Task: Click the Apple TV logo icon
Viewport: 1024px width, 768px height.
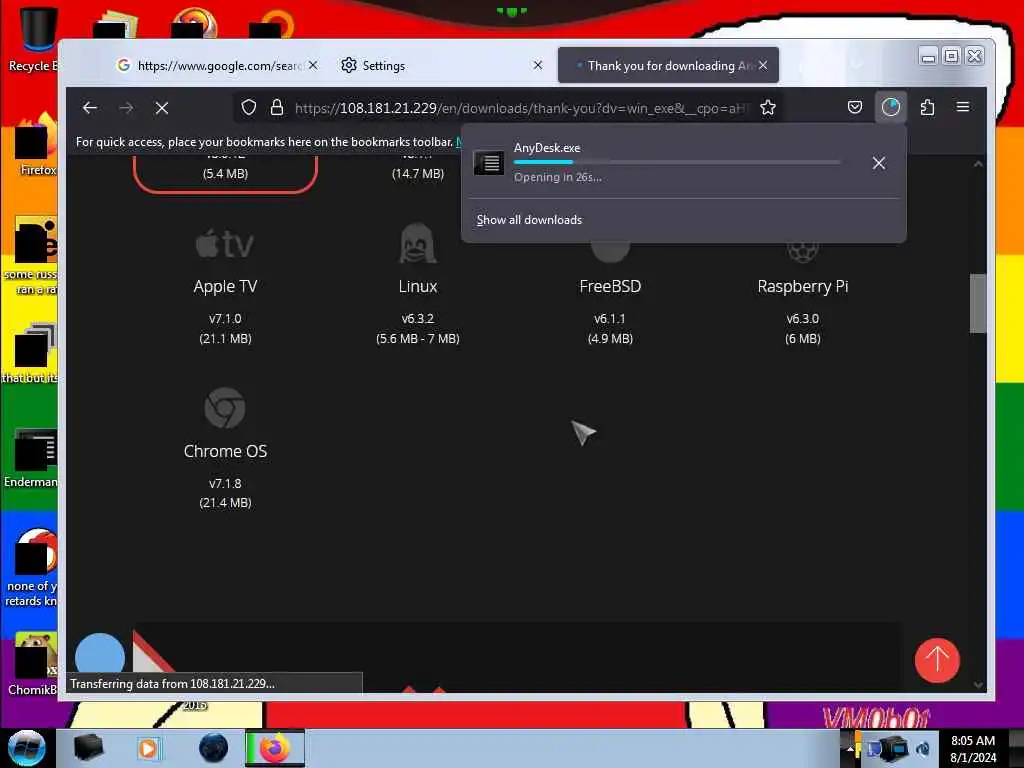Action: coord(225,244)
